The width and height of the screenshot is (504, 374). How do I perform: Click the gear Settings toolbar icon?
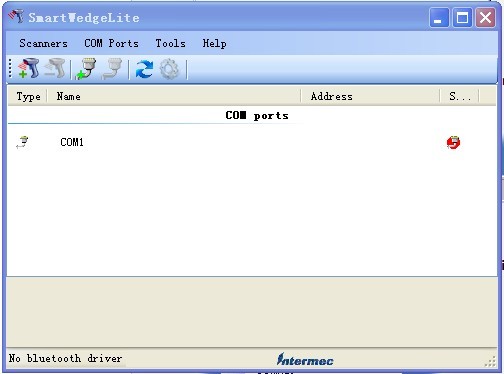click(x=169, y=69)
